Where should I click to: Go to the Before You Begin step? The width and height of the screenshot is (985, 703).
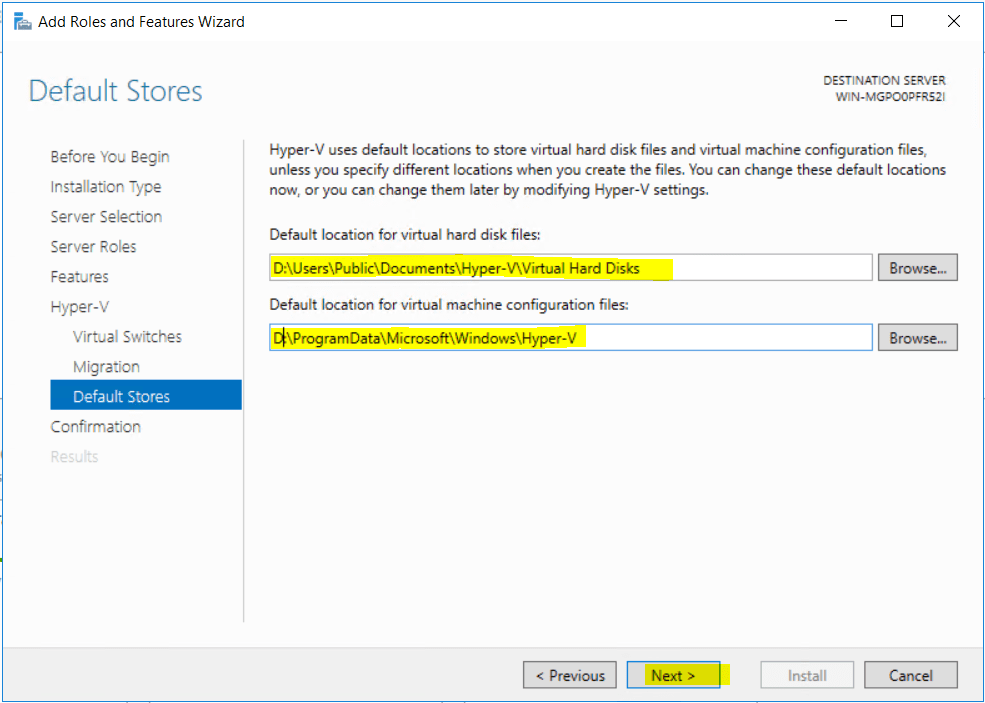pos(110,157)
